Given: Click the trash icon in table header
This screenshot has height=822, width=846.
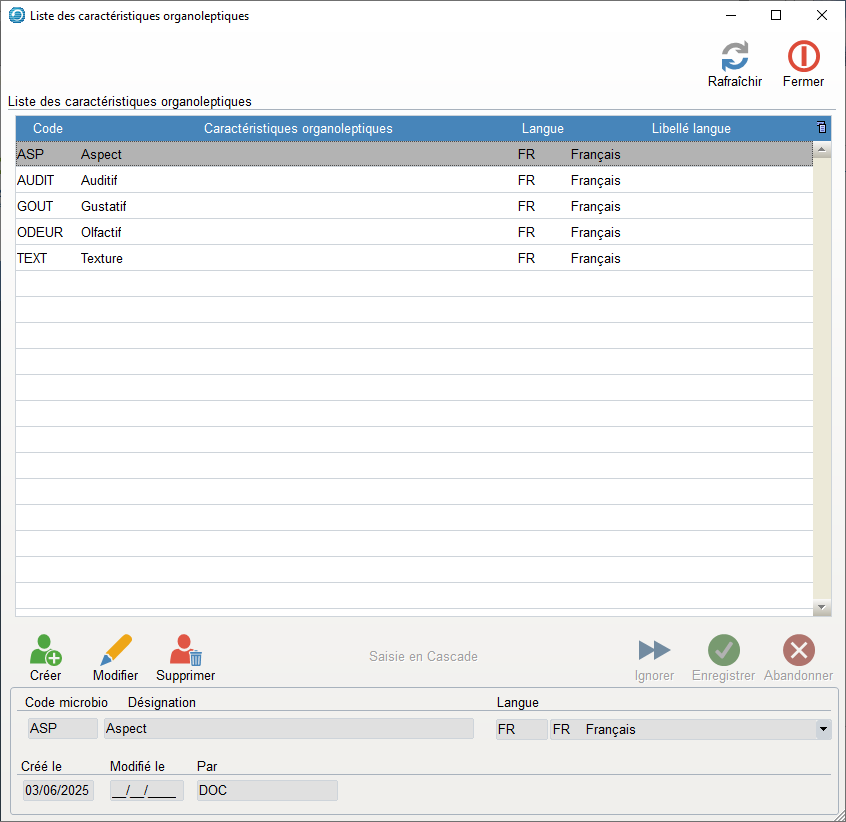Looking at the screenshot, I should click(822, 128).
